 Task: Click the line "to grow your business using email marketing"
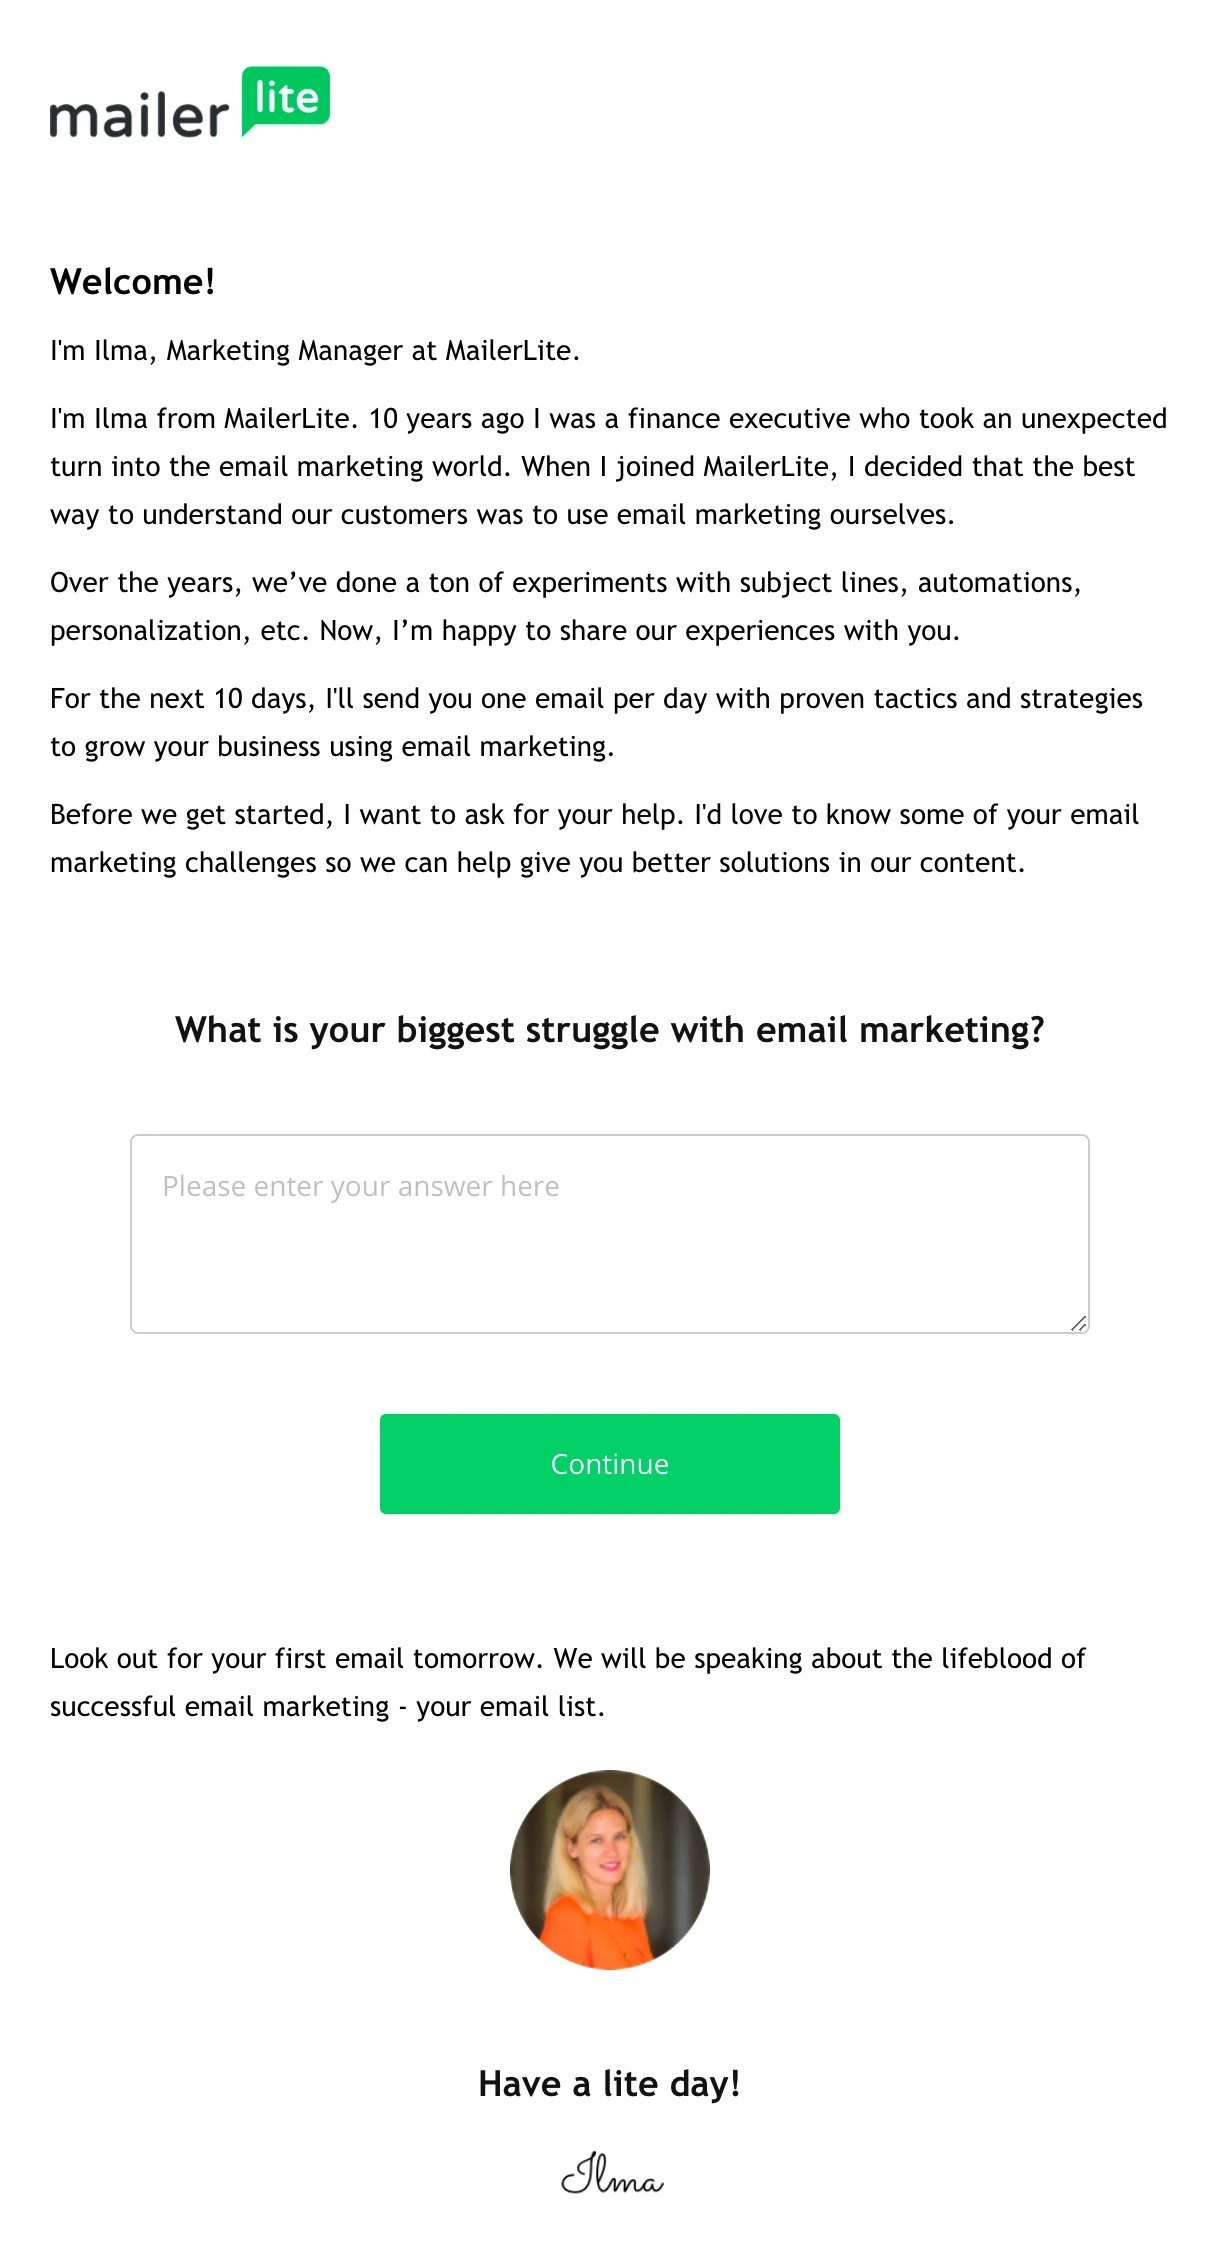(332, 747)
